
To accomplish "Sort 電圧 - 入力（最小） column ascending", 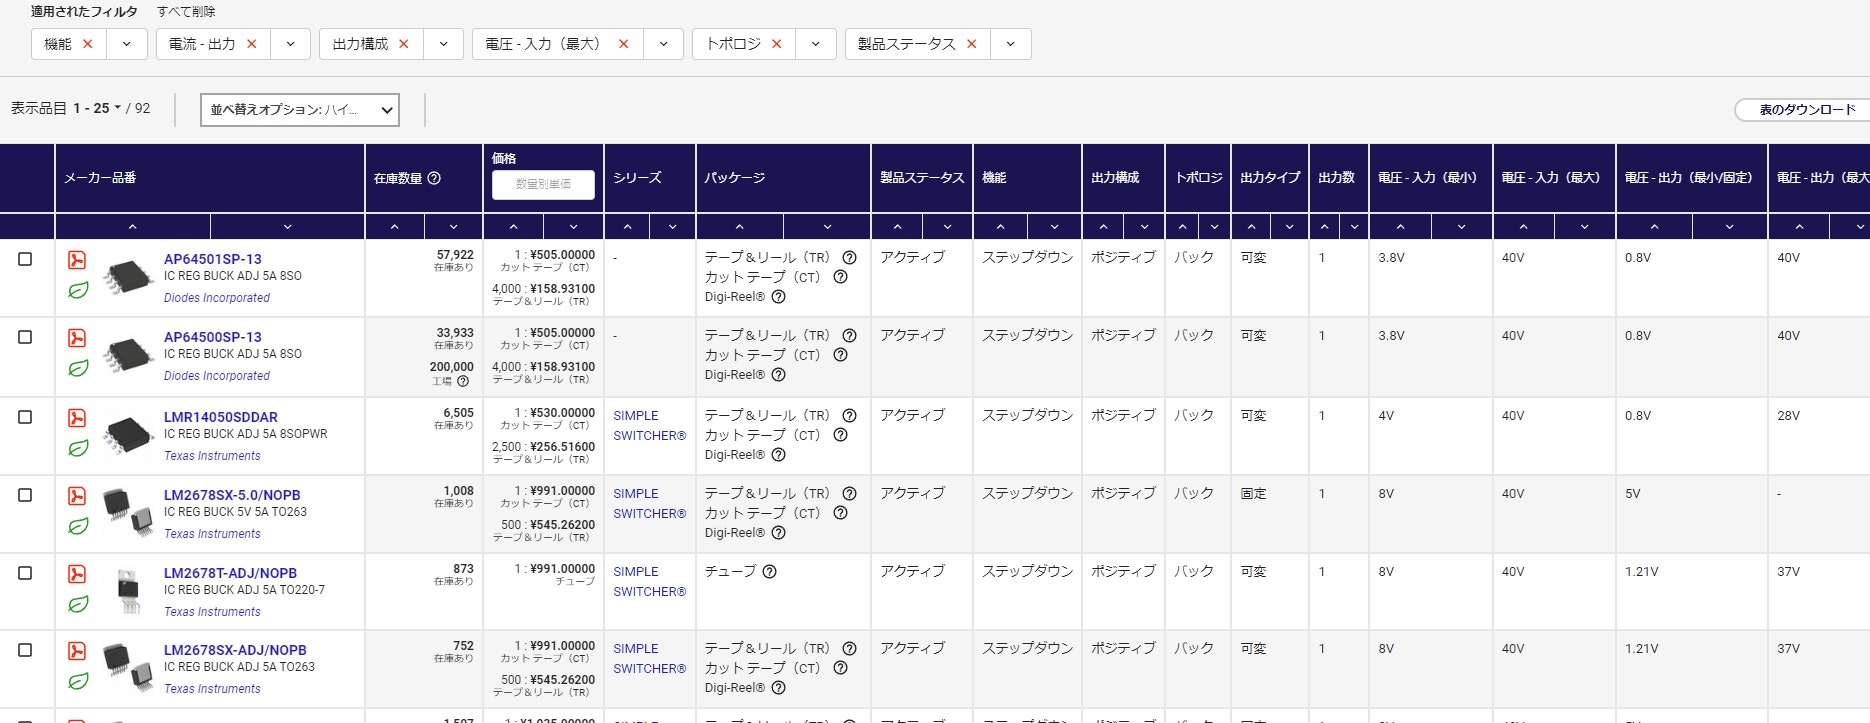I will [1400, 227].
